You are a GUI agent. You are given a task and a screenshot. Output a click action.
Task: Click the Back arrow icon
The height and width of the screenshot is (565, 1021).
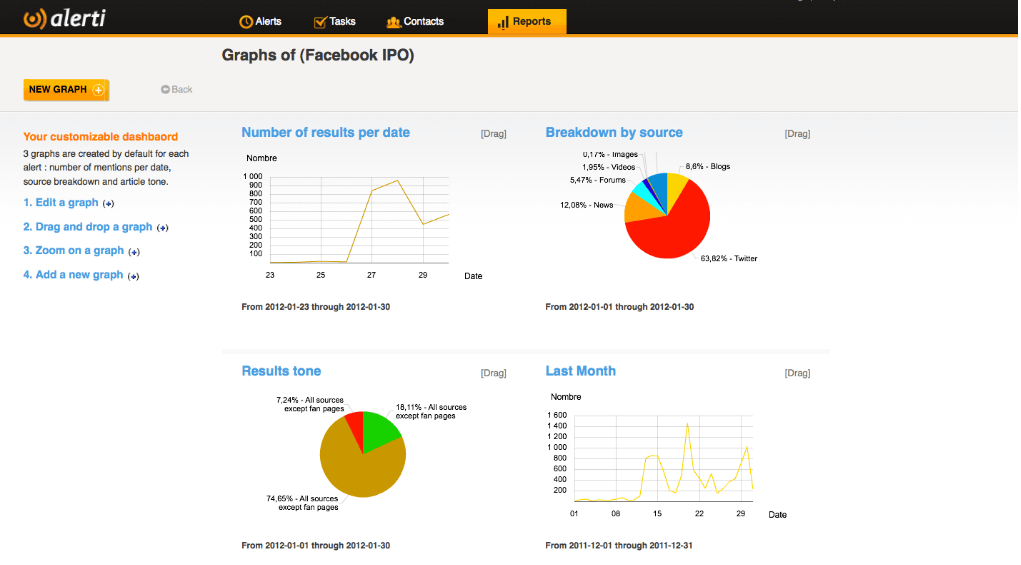point(165,89)
